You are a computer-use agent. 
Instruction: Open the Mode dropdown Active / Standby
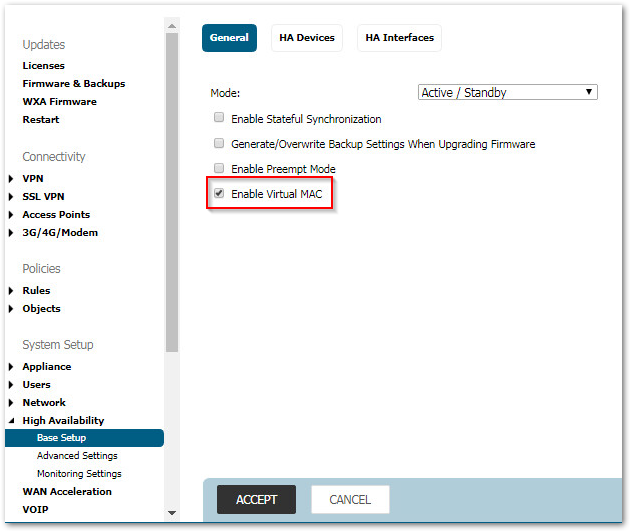click(x=507, y=93)
